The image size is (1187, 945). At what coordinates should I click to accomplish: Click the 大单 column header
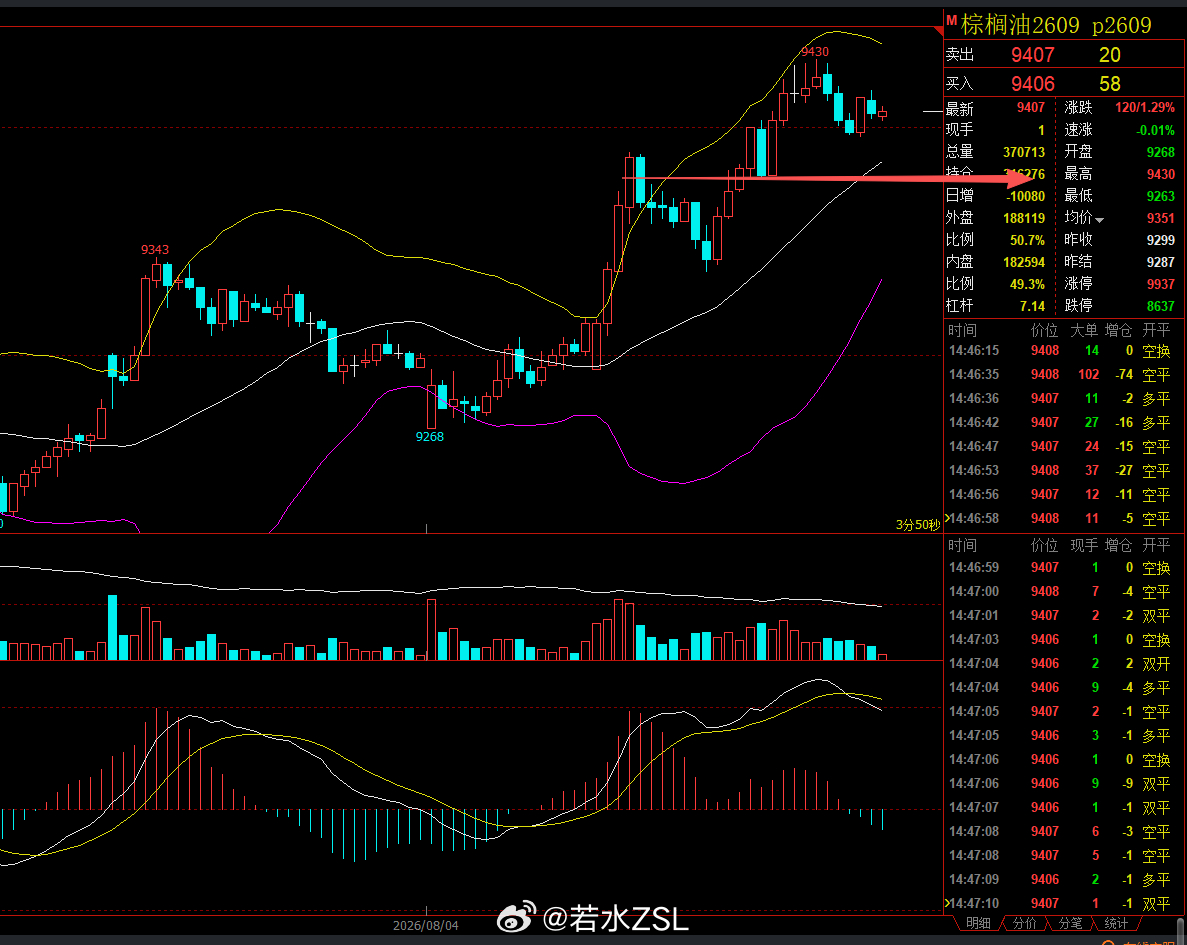[1083, 330]
